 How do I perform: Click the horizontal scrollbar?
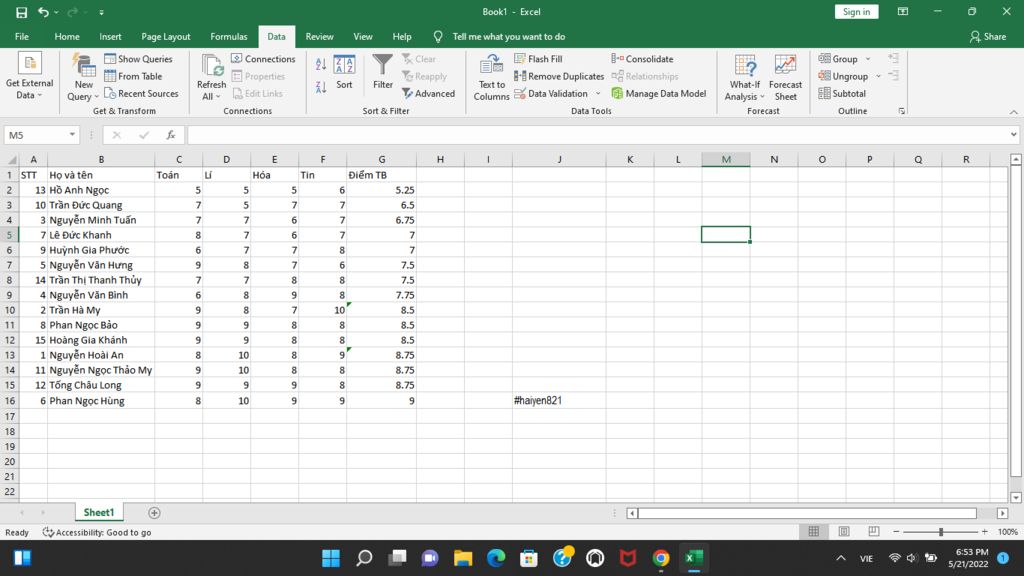[807, 513]
